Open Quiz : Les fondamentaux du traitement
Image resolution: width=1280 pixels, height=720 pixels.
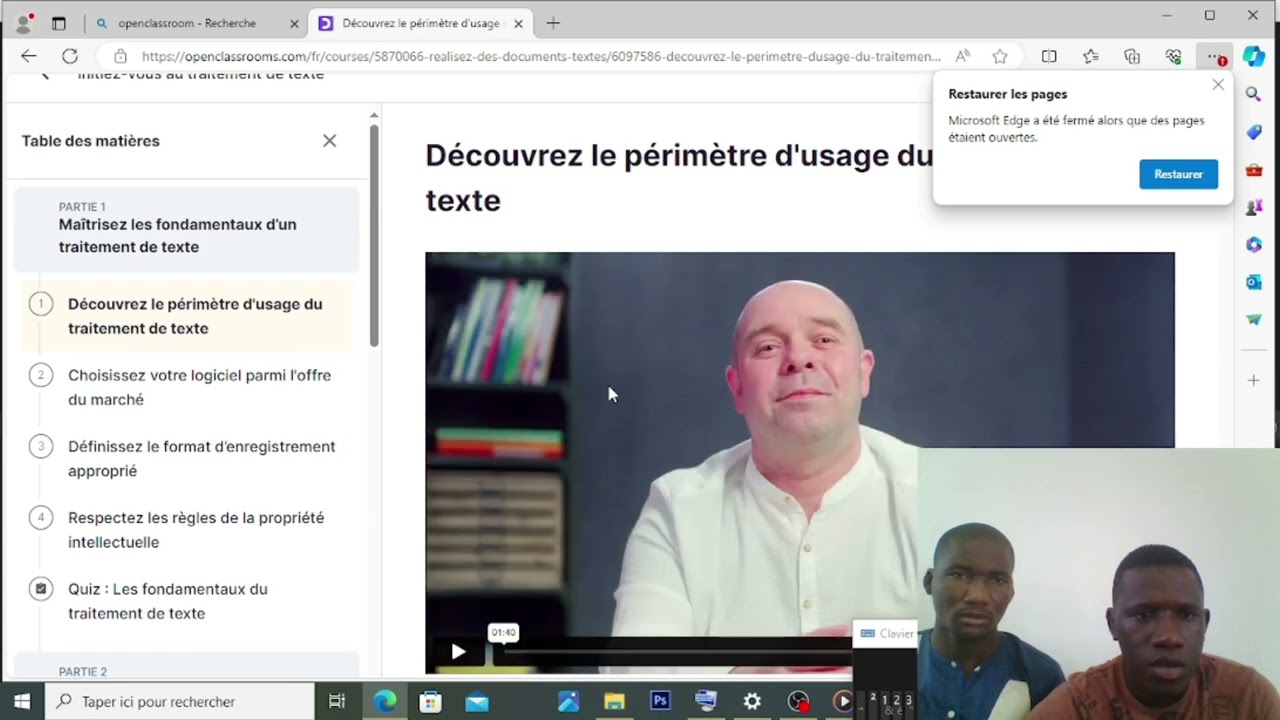167,601
